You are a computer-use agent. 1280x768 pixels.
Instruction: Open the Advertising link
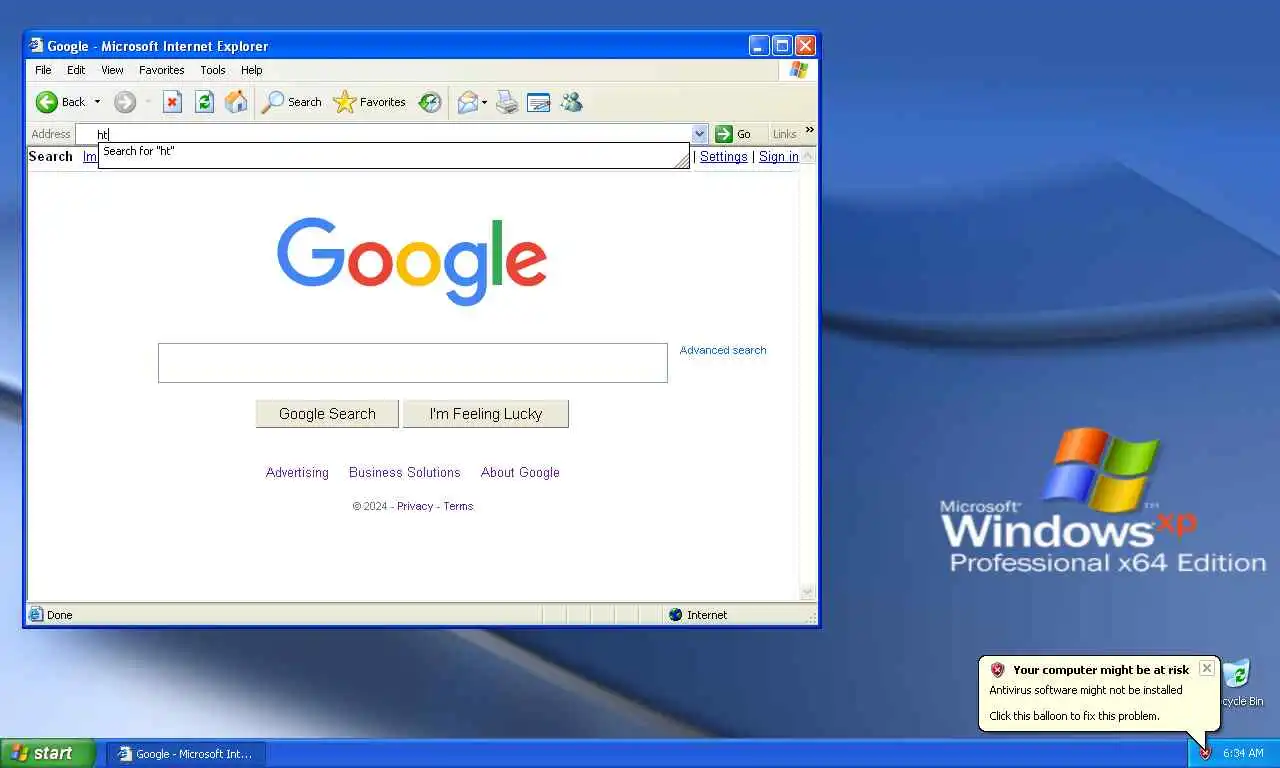point(297,472)
